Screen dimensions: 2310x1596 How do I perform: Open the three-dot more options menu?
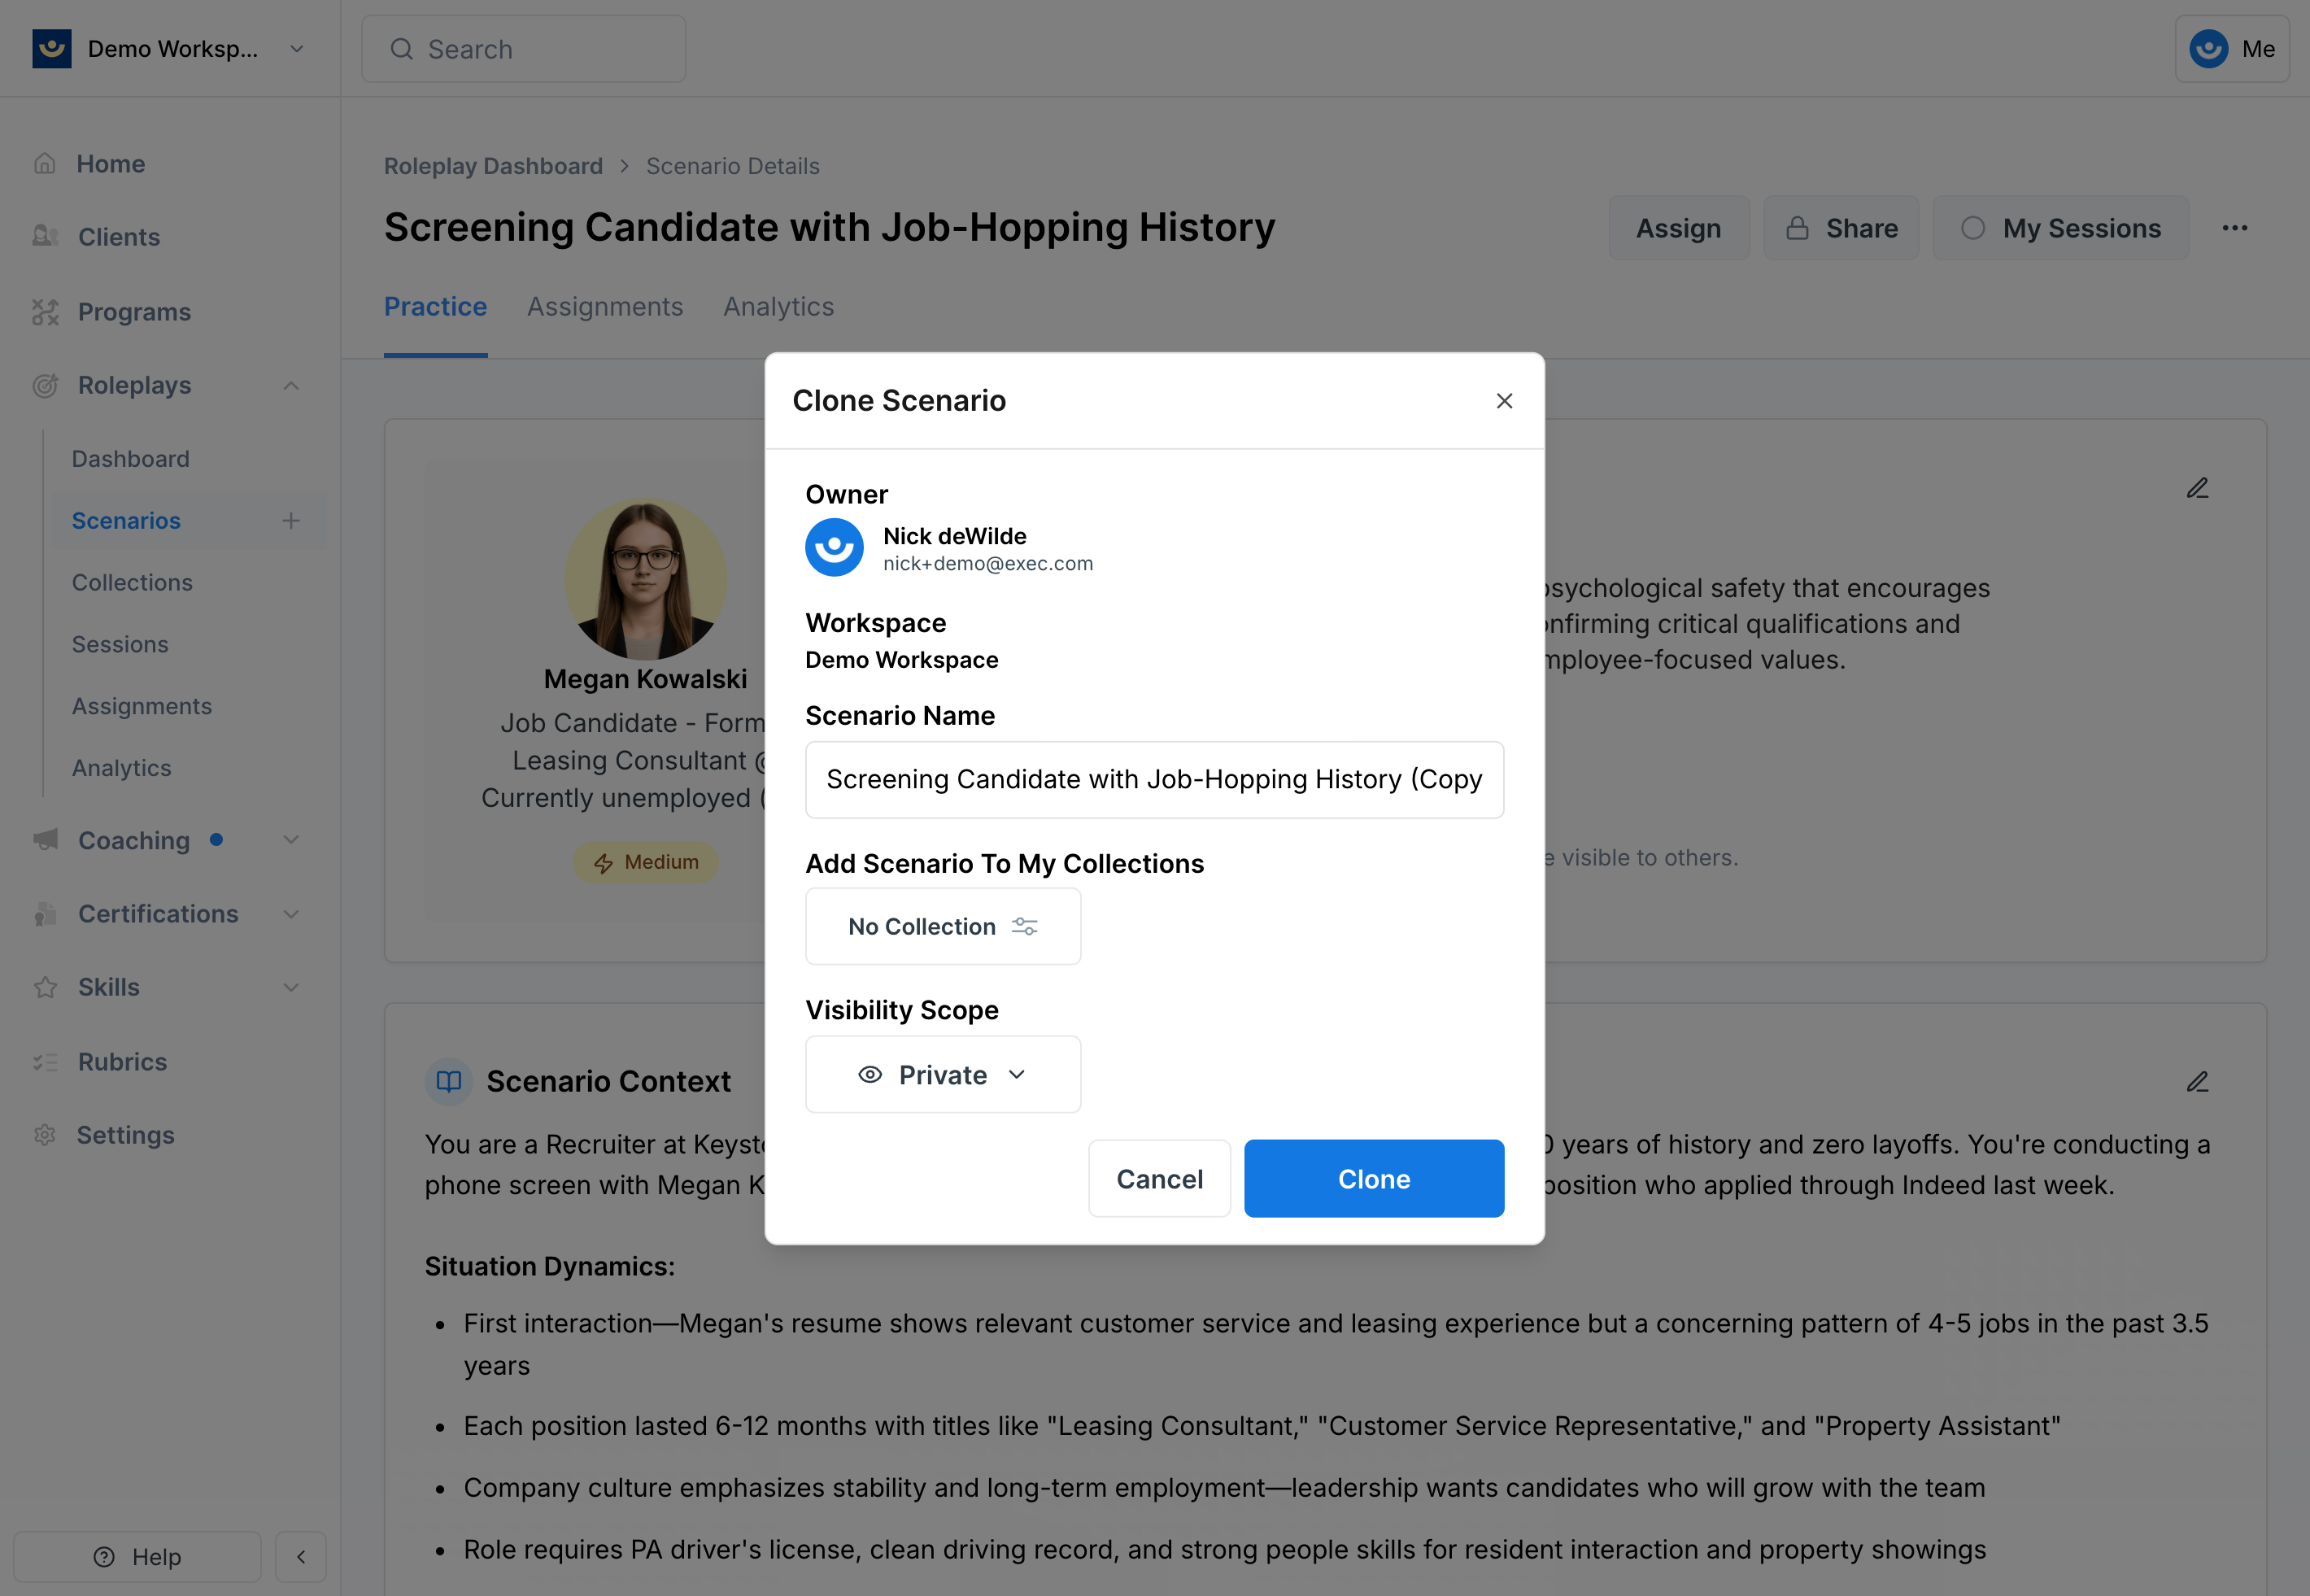pos(2235,228)
